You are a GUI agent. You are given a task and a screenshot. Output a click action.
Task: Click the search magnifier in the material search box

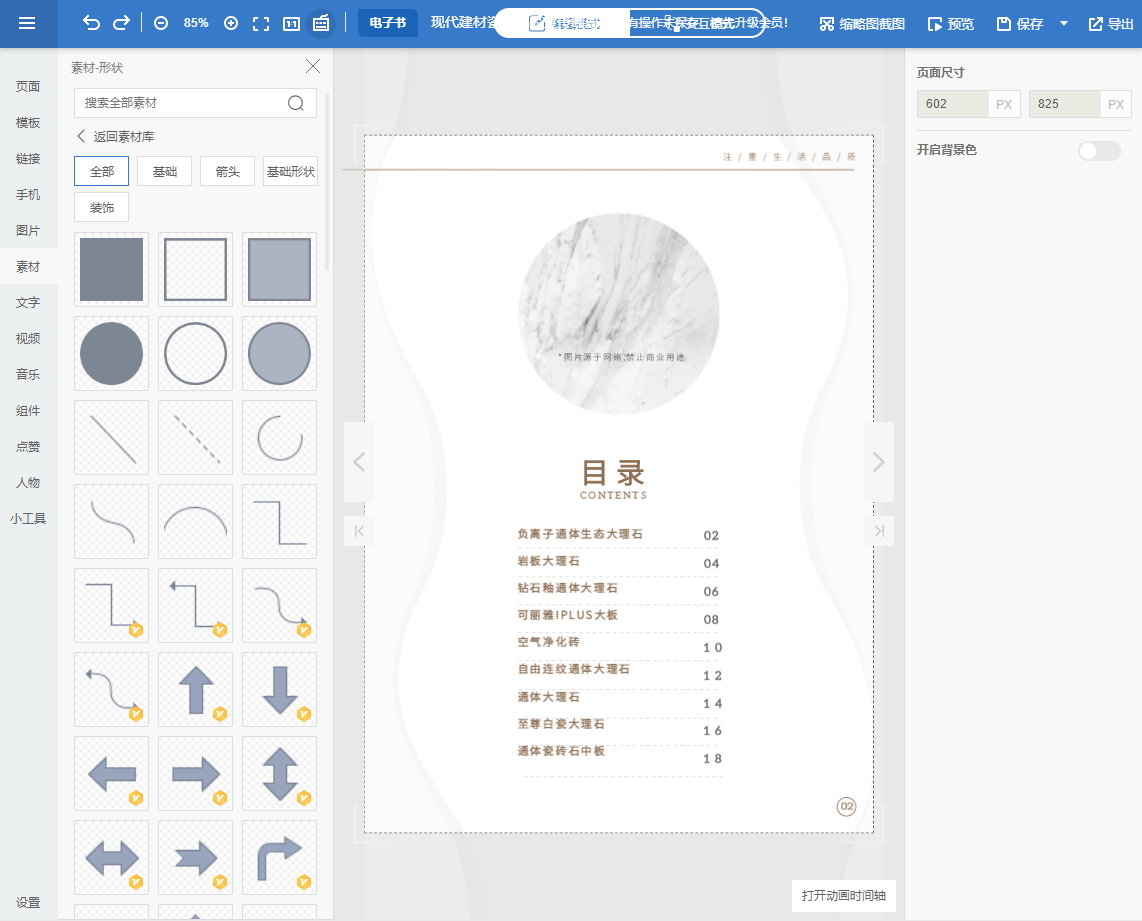(x=295, y=103)
